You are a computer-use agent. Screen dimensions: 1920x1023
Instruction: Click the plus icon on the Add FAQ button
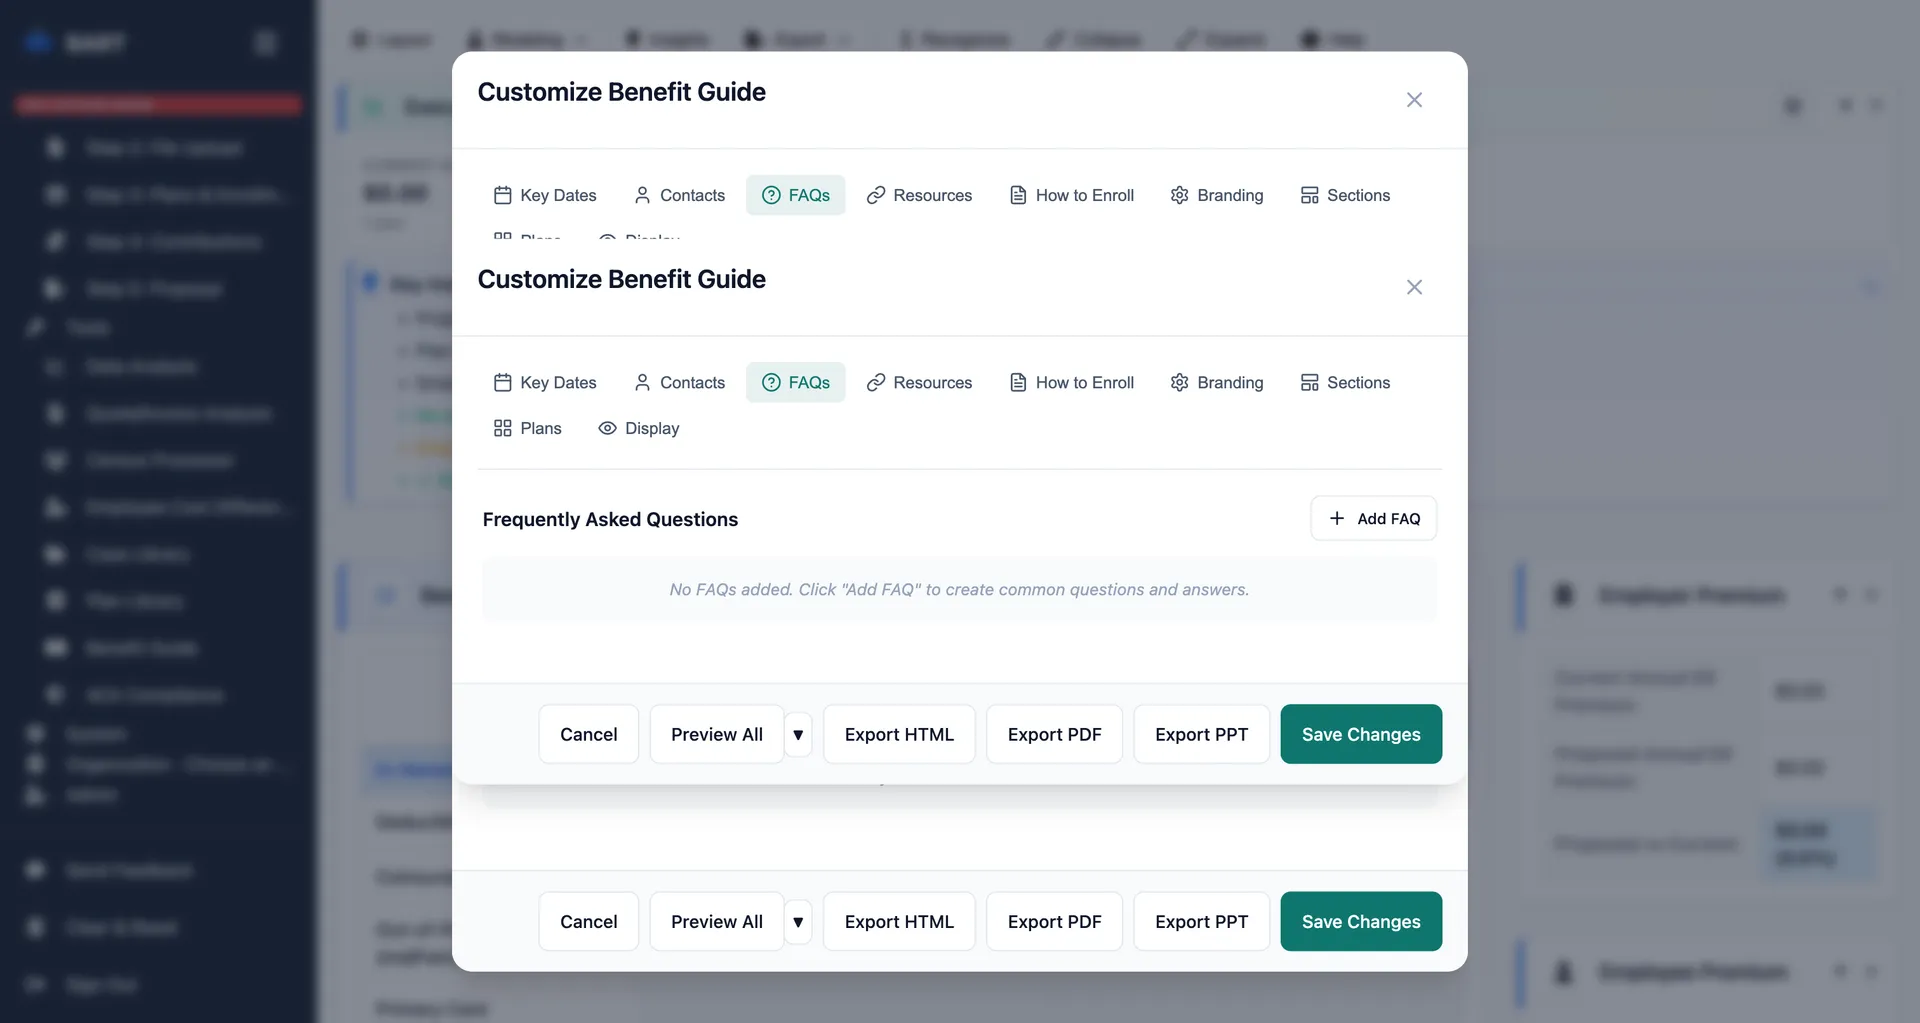point(1335,518)
